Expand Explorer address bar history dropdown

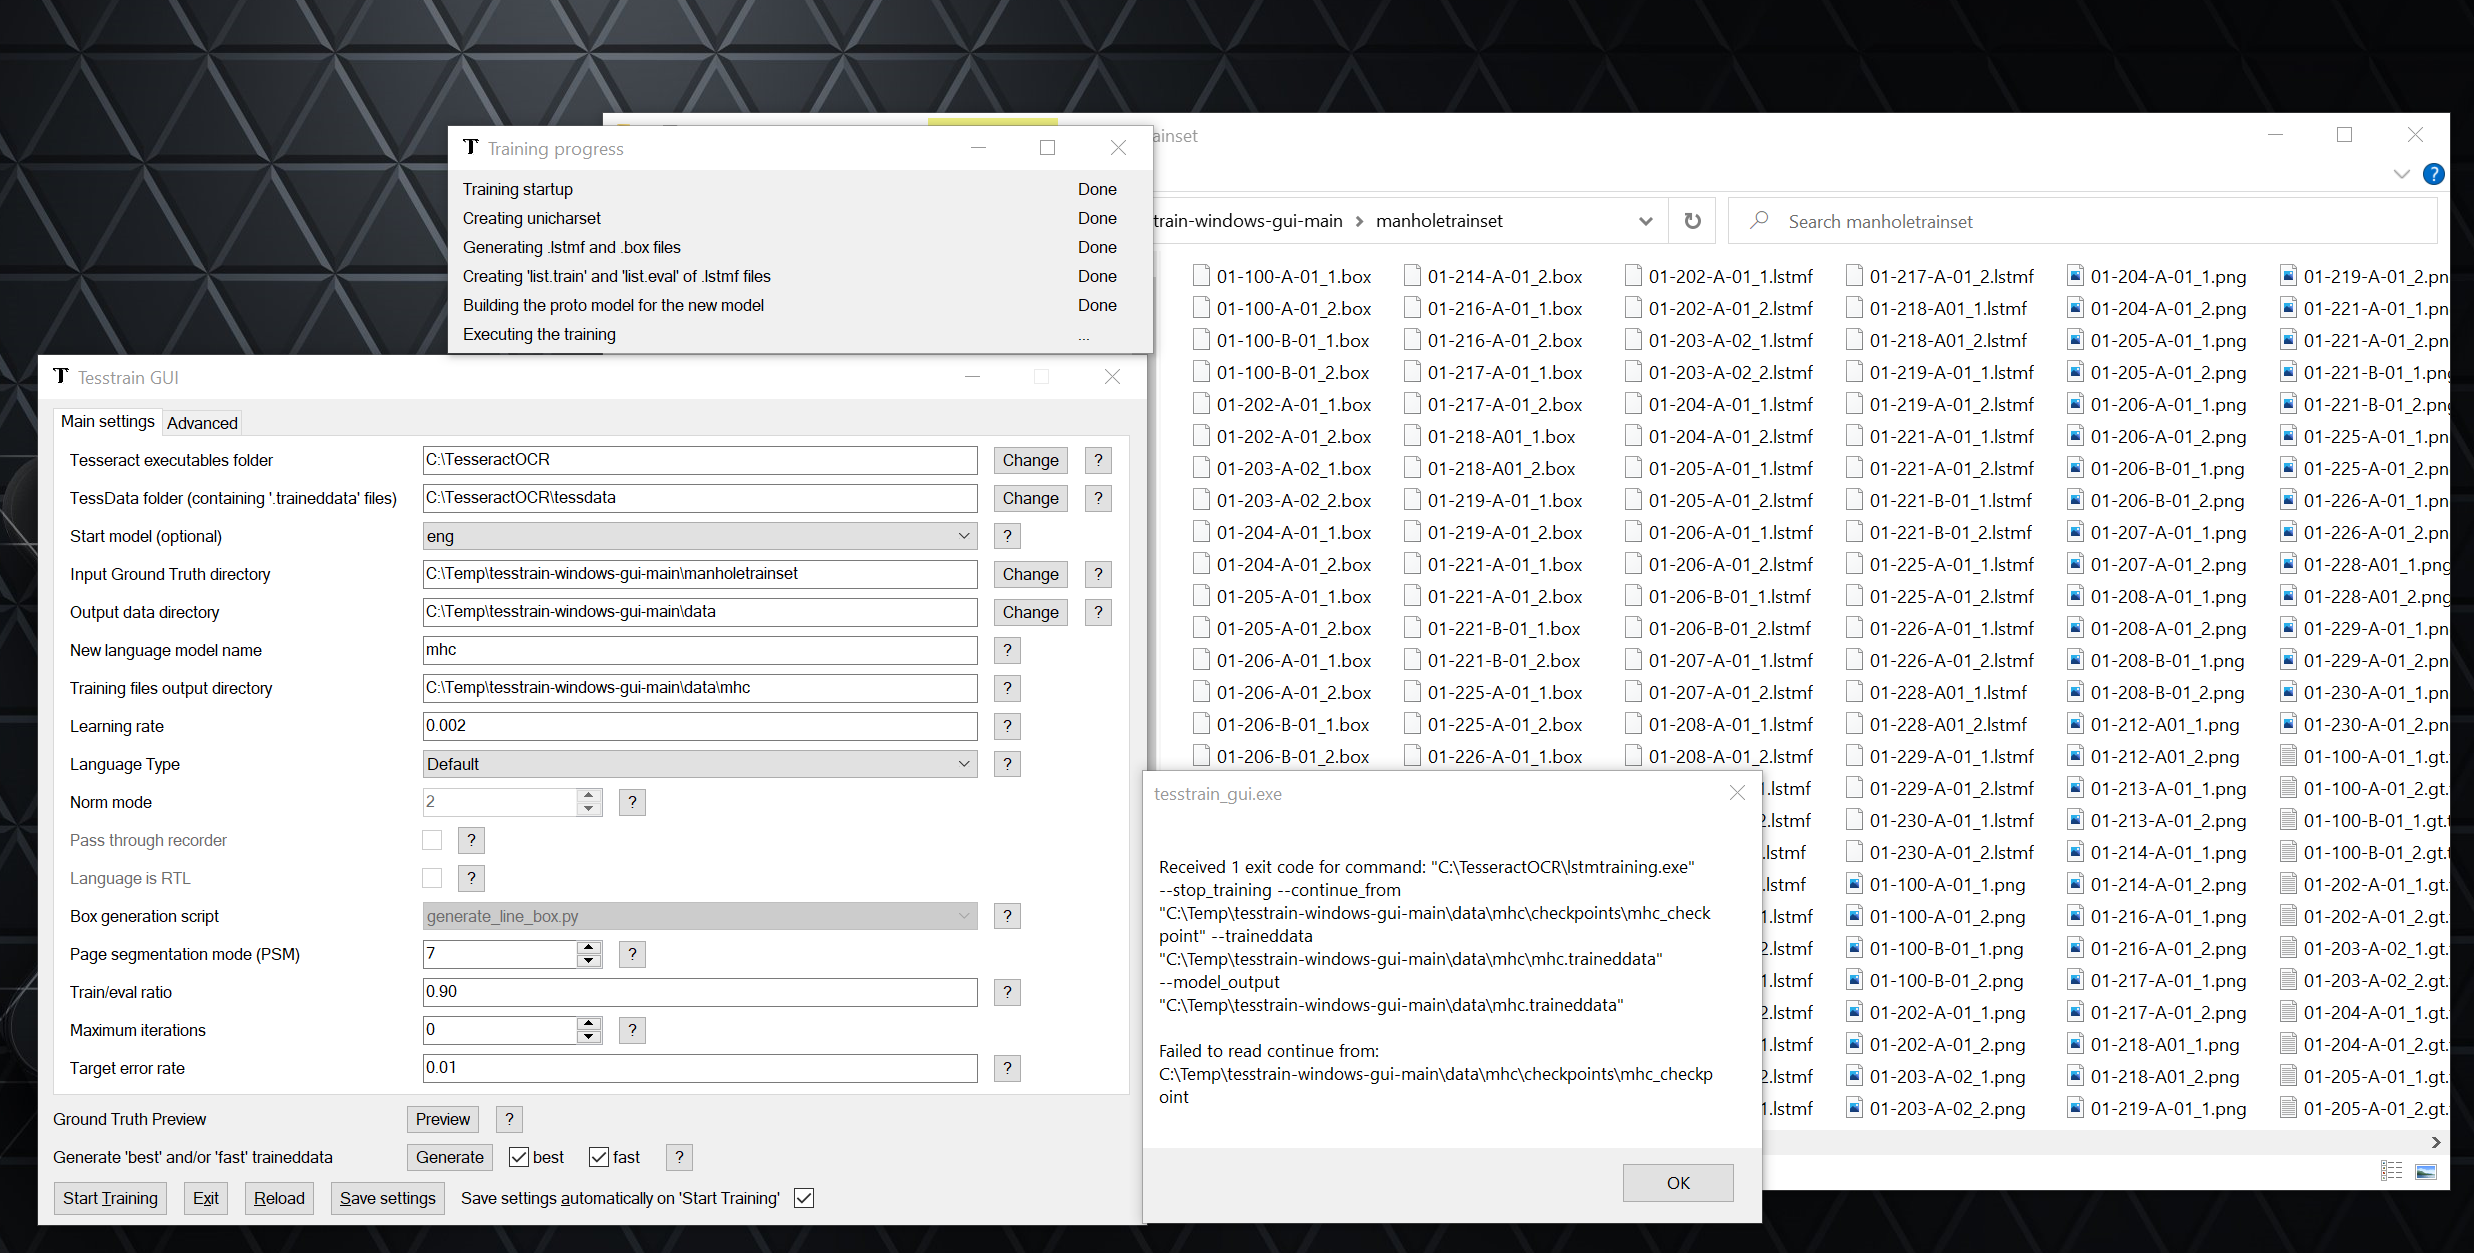1646,221
